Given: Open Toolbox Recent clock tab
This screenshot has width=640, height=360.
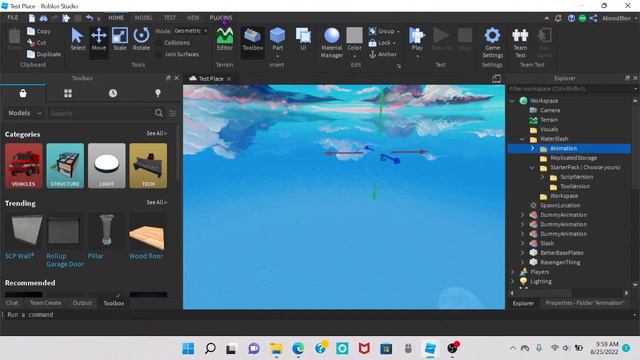Looking at the screenshot, I should click(x=113, y=93).
